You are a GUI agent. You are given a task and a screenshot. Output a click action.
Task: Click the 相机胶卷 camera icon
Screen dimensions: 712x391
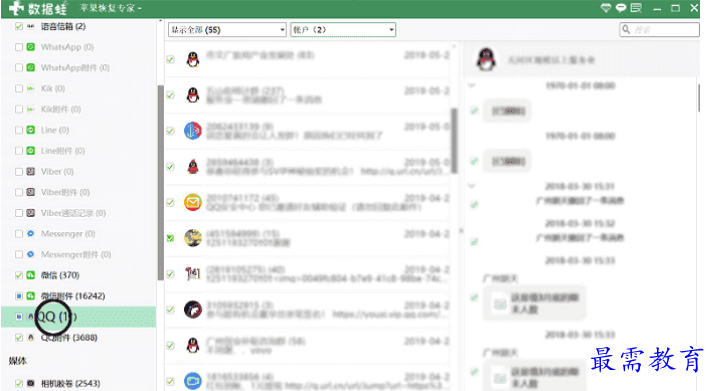pos(30,383)
